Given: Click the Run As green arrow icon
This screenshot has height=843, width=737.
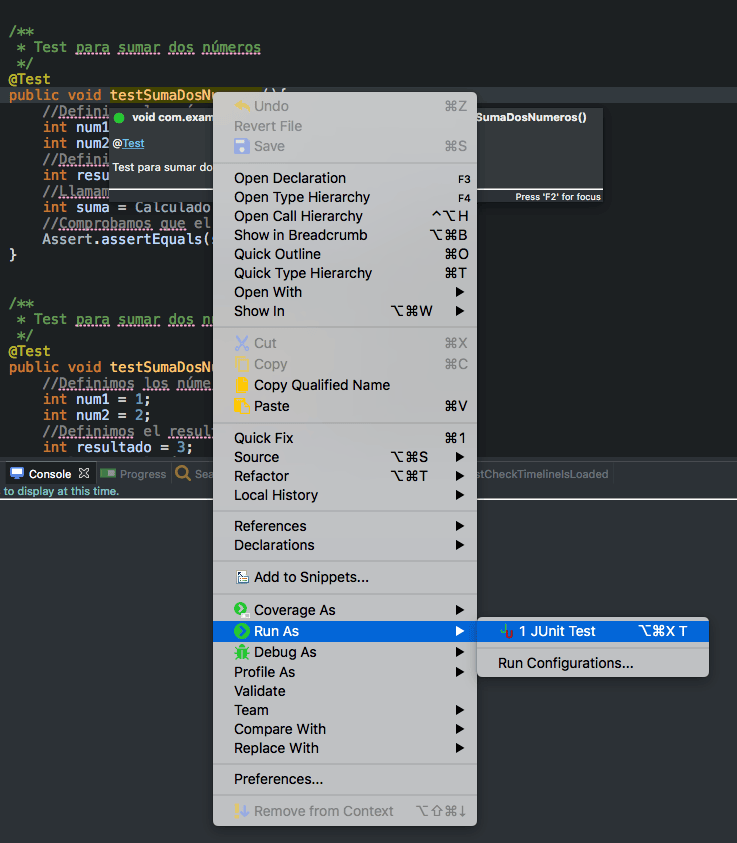Looking at the screenshot, I should coord(241,631).
